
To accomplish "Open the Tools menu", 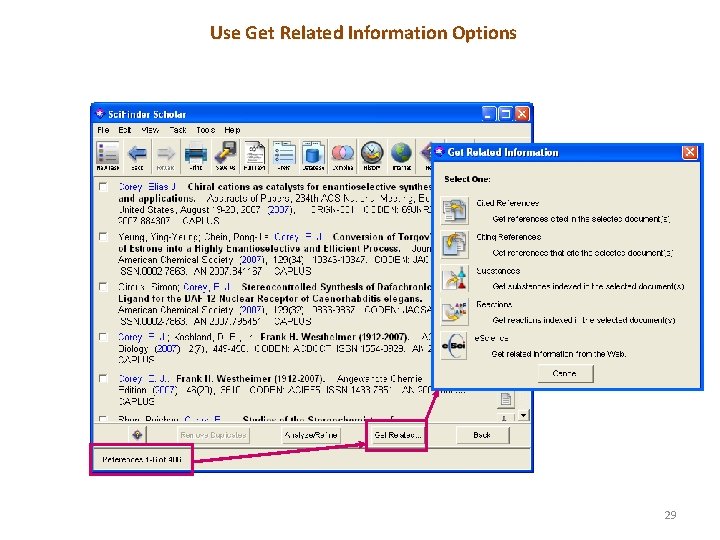I will [206, 130].
